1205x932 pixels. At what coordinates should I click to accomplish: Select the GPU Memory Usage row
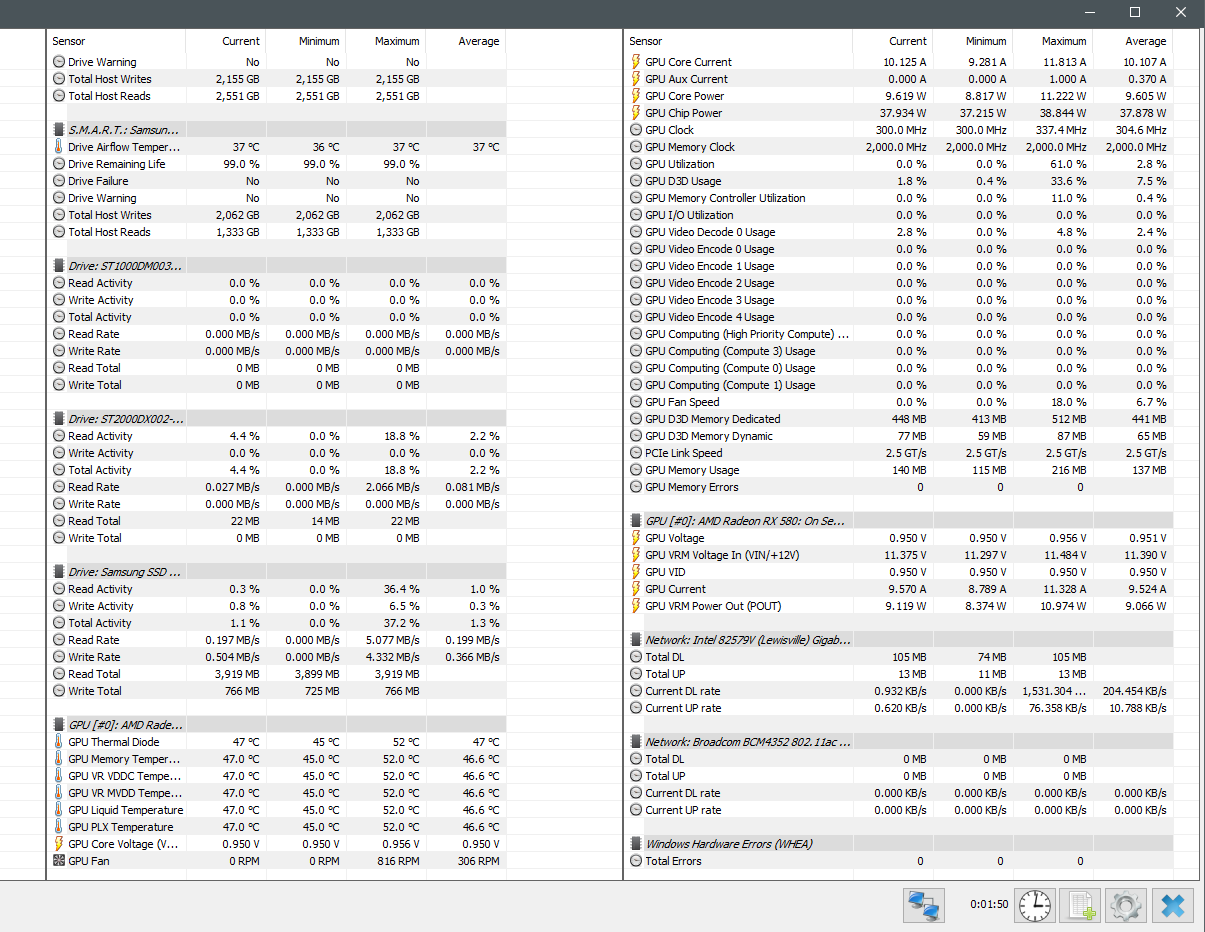(899, 470)
